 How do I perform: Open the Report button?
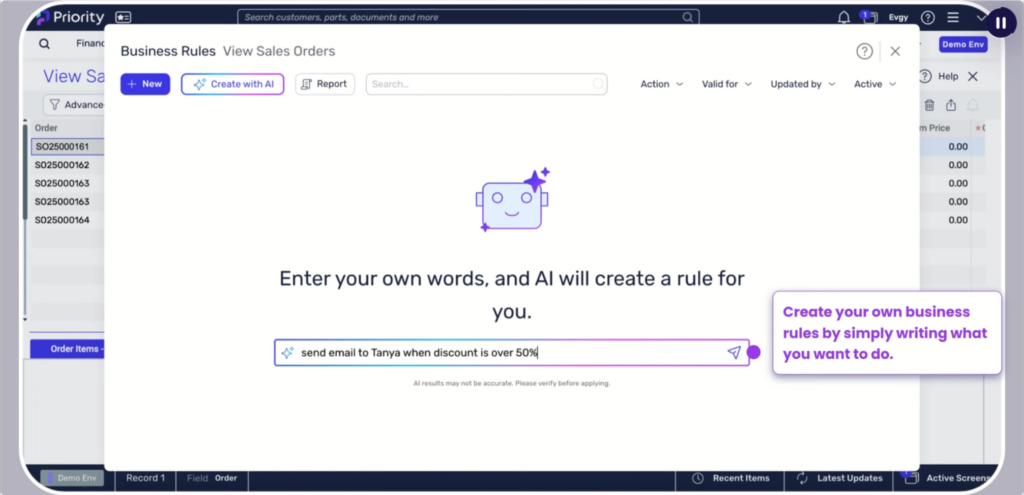click(x=325, y=84)
